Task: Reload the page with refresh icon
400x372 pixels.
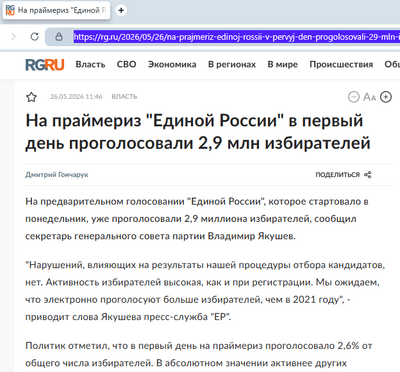Action: tap(35, 36)
